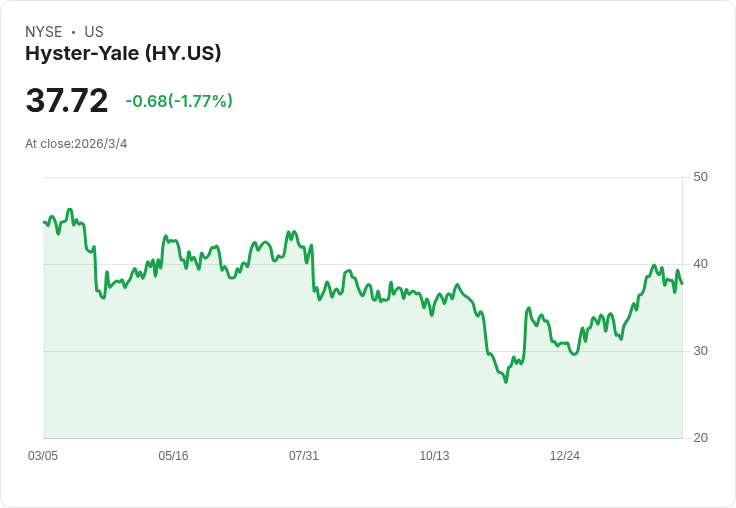The height and width of the screenshot is (508, 736).
Task: Select the US market label
Action: (94, 32)
